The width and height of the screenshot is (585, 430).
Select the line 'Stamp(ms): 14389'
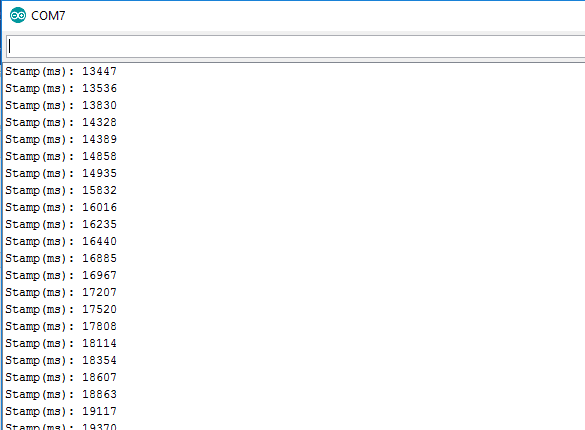coord(61,139)
